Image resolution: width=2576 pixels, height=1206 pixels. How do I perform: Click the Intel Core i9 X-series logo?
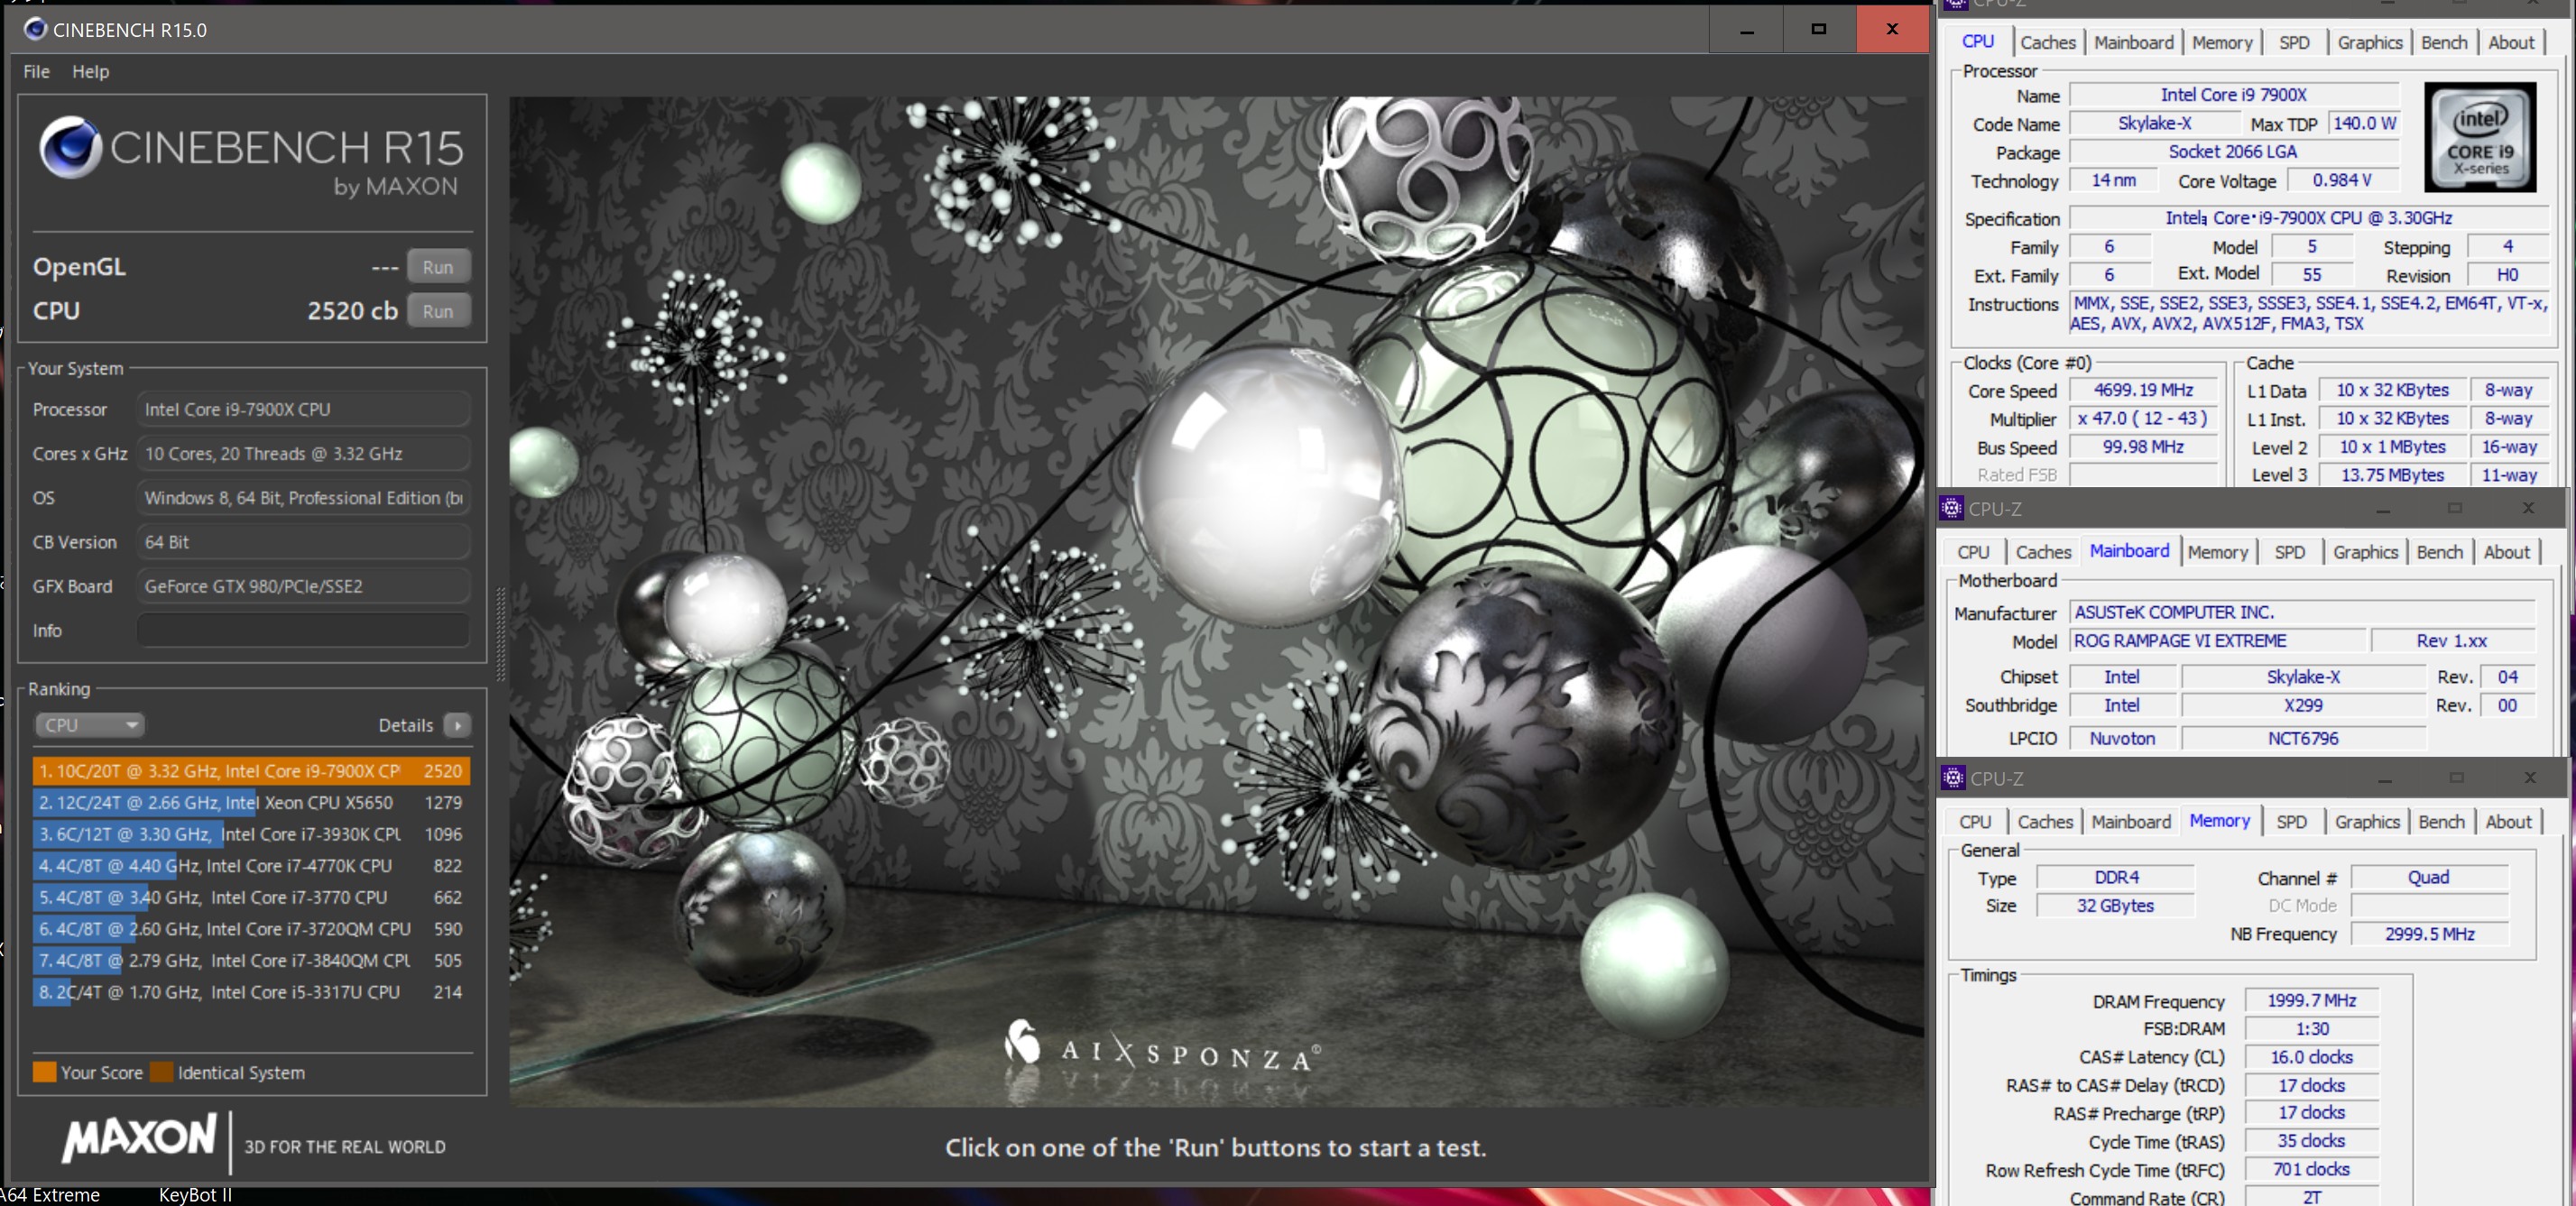[x=2480, y=137]
